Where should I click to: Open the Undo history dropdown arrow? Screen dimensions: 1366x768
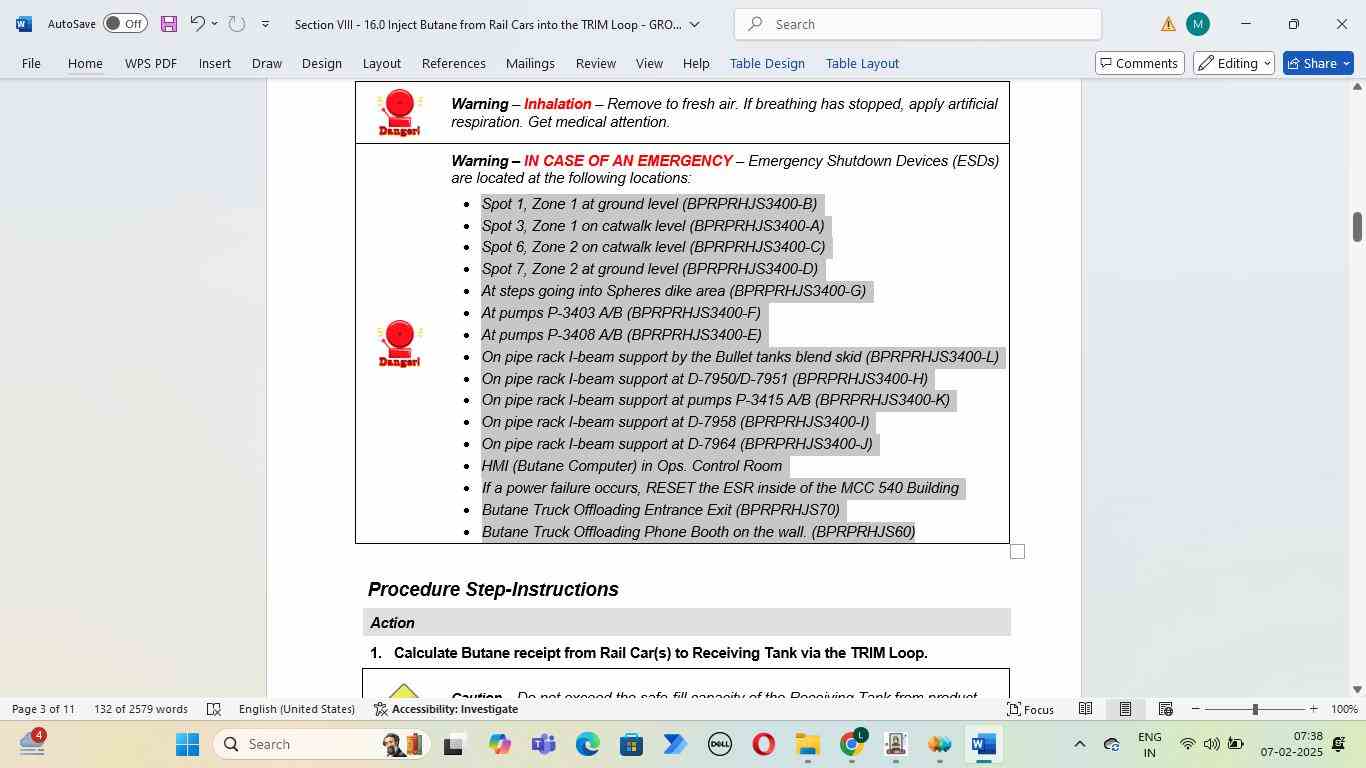pos(214,24)
